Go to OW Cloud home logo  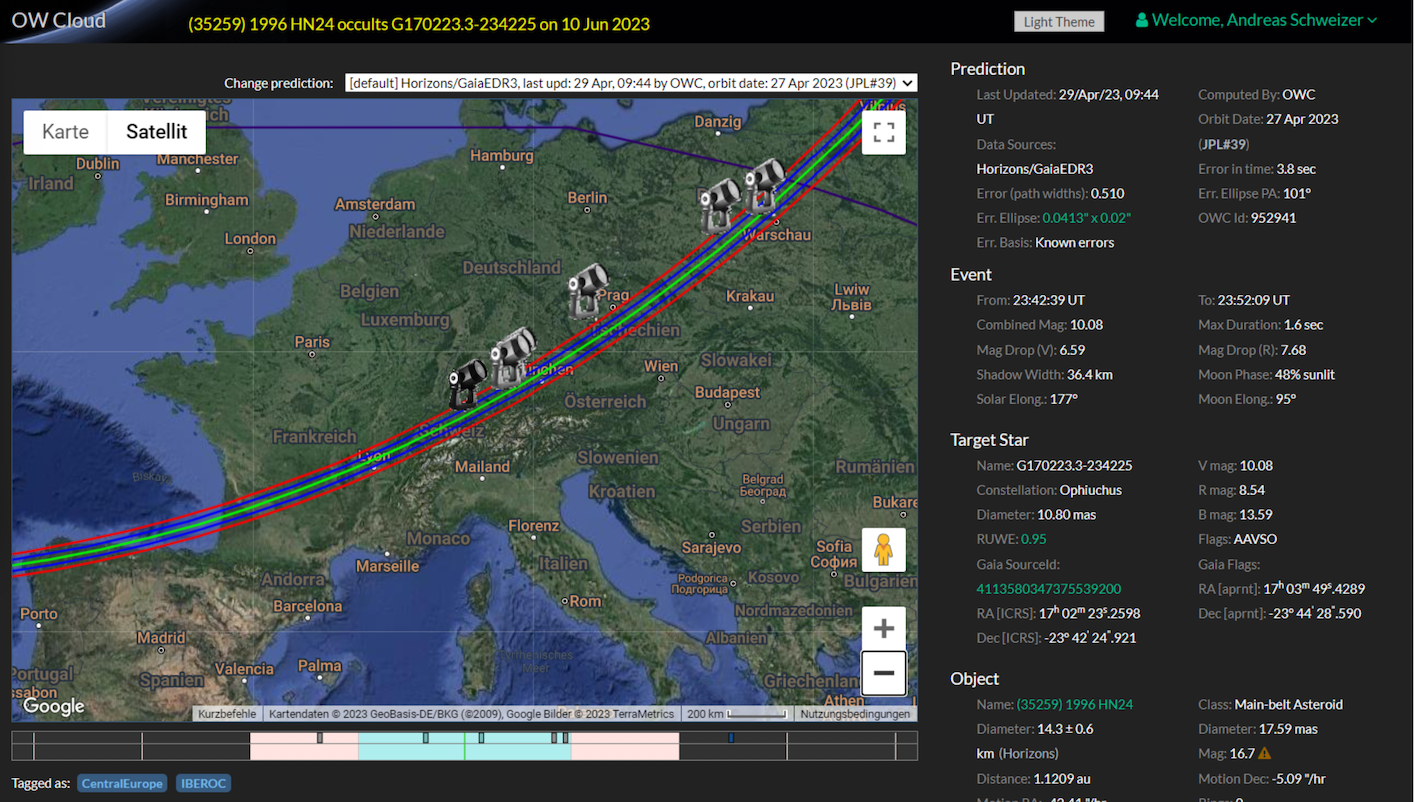[58, 20]
